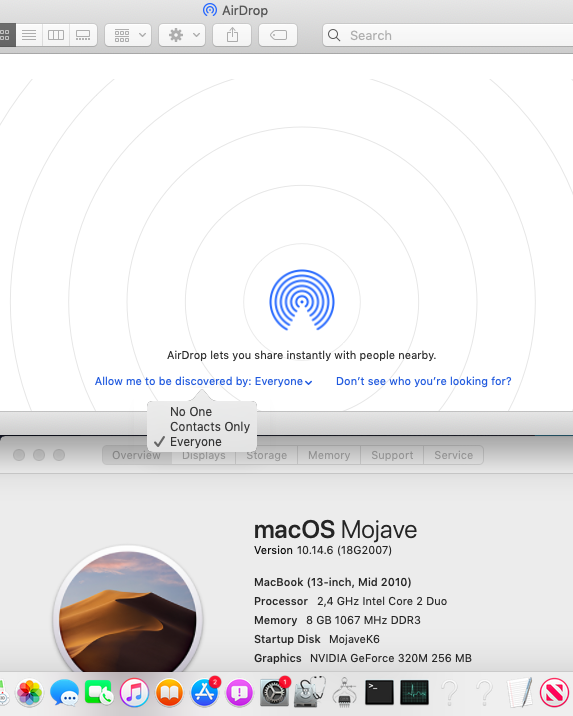Viewport: 573px width, 716px height.
Task: Switch Finder to gallery view
Action: (83, 35)
